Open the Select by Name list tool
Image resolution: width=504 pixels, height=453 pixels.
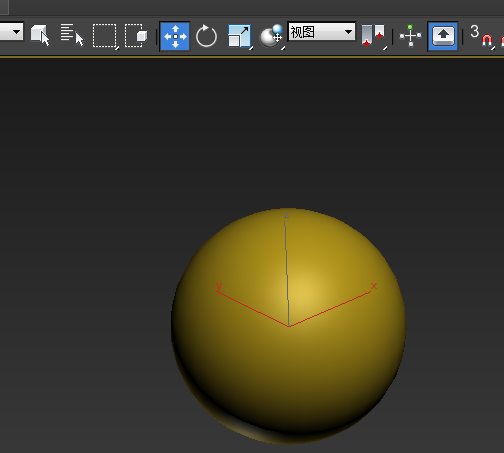72,35
